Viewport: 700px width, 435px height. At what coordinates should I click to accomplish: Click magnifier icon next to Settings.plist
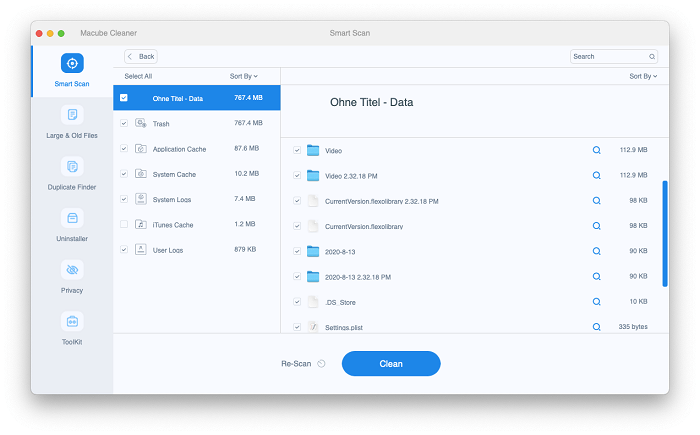597,327
